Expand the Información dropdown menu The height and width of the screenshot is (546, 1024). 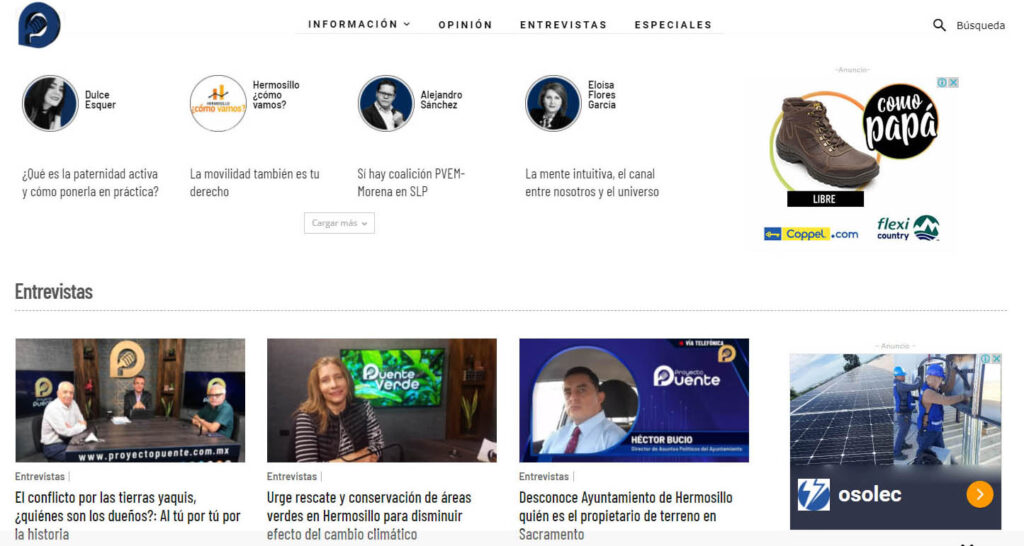[x=359, y=24]
